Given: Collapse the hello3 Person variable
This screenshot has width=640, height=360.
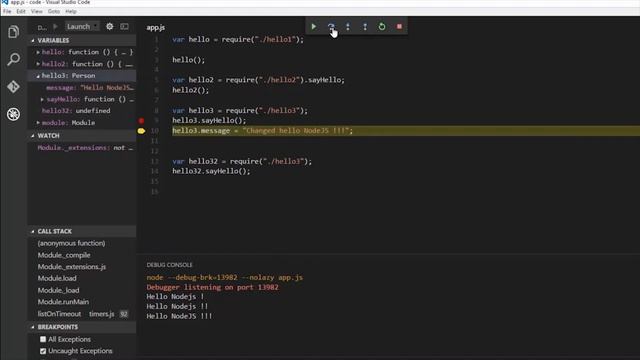Looking at the screenshot, I should coord(38,76).
